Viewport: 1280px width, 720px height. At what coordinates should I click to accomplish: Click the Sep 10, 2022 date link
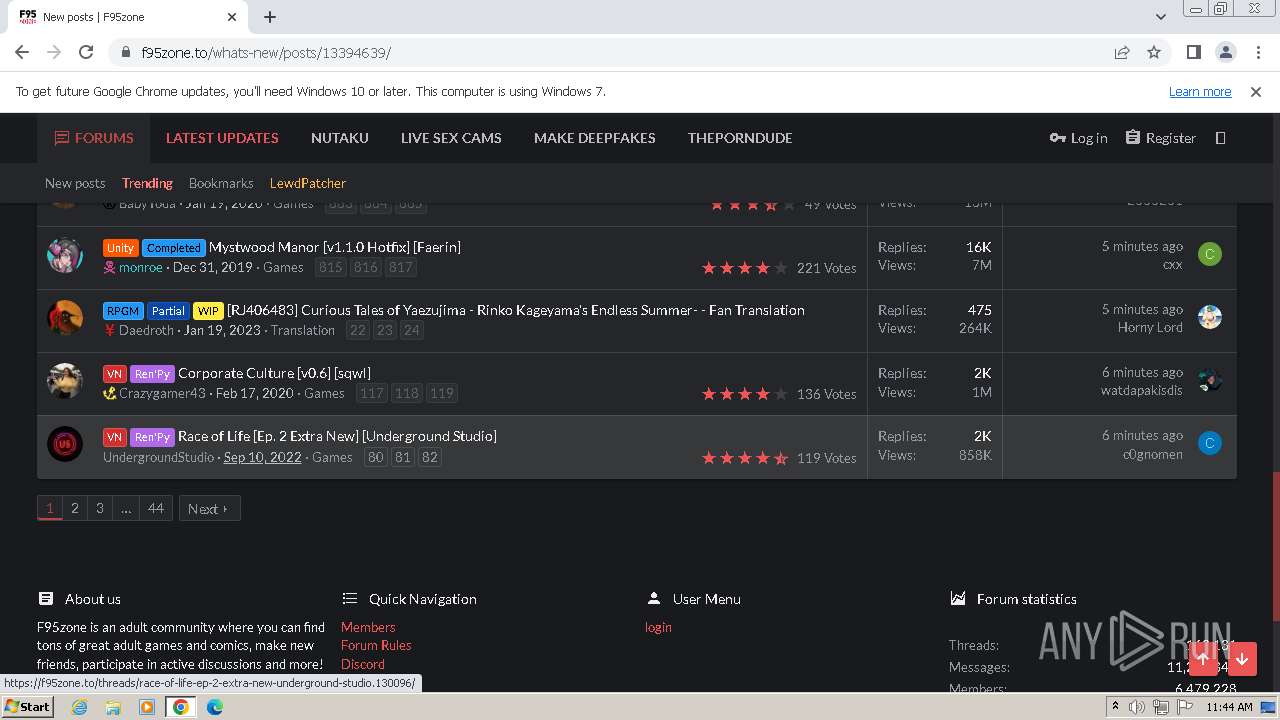tap(263, 457)
